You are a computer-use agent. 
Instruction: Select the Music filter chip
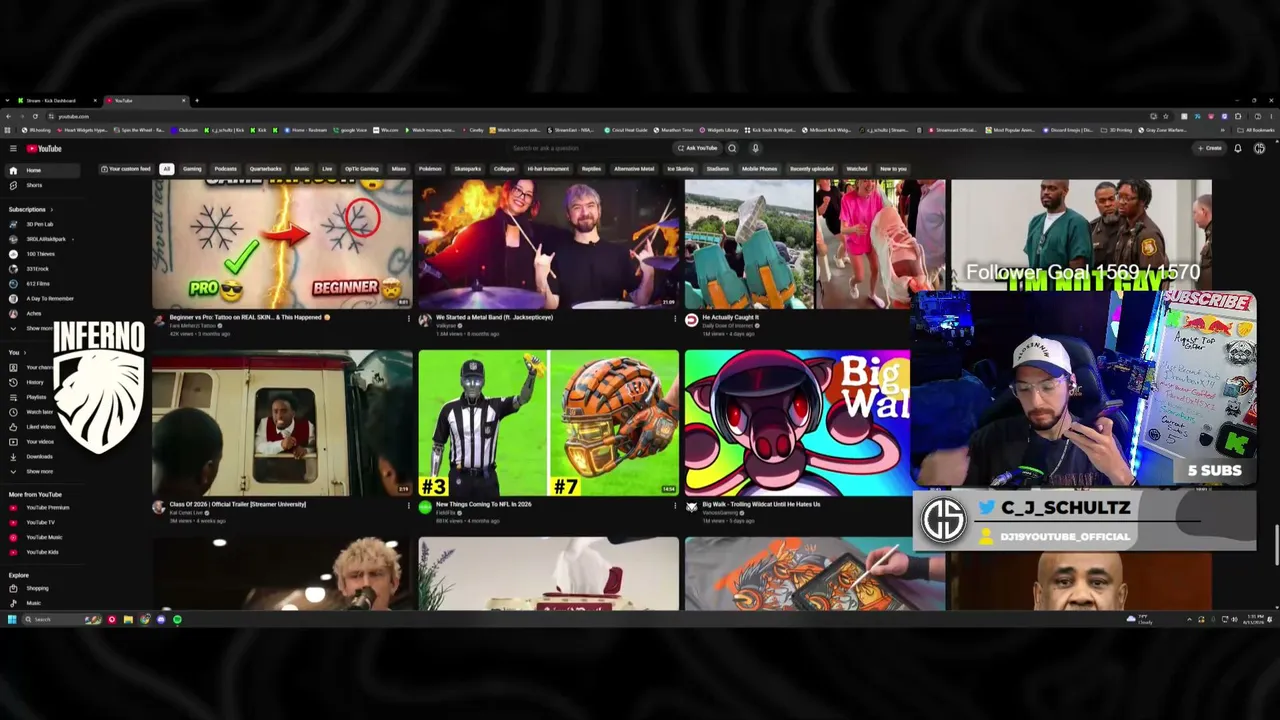[x=301, y=169]
